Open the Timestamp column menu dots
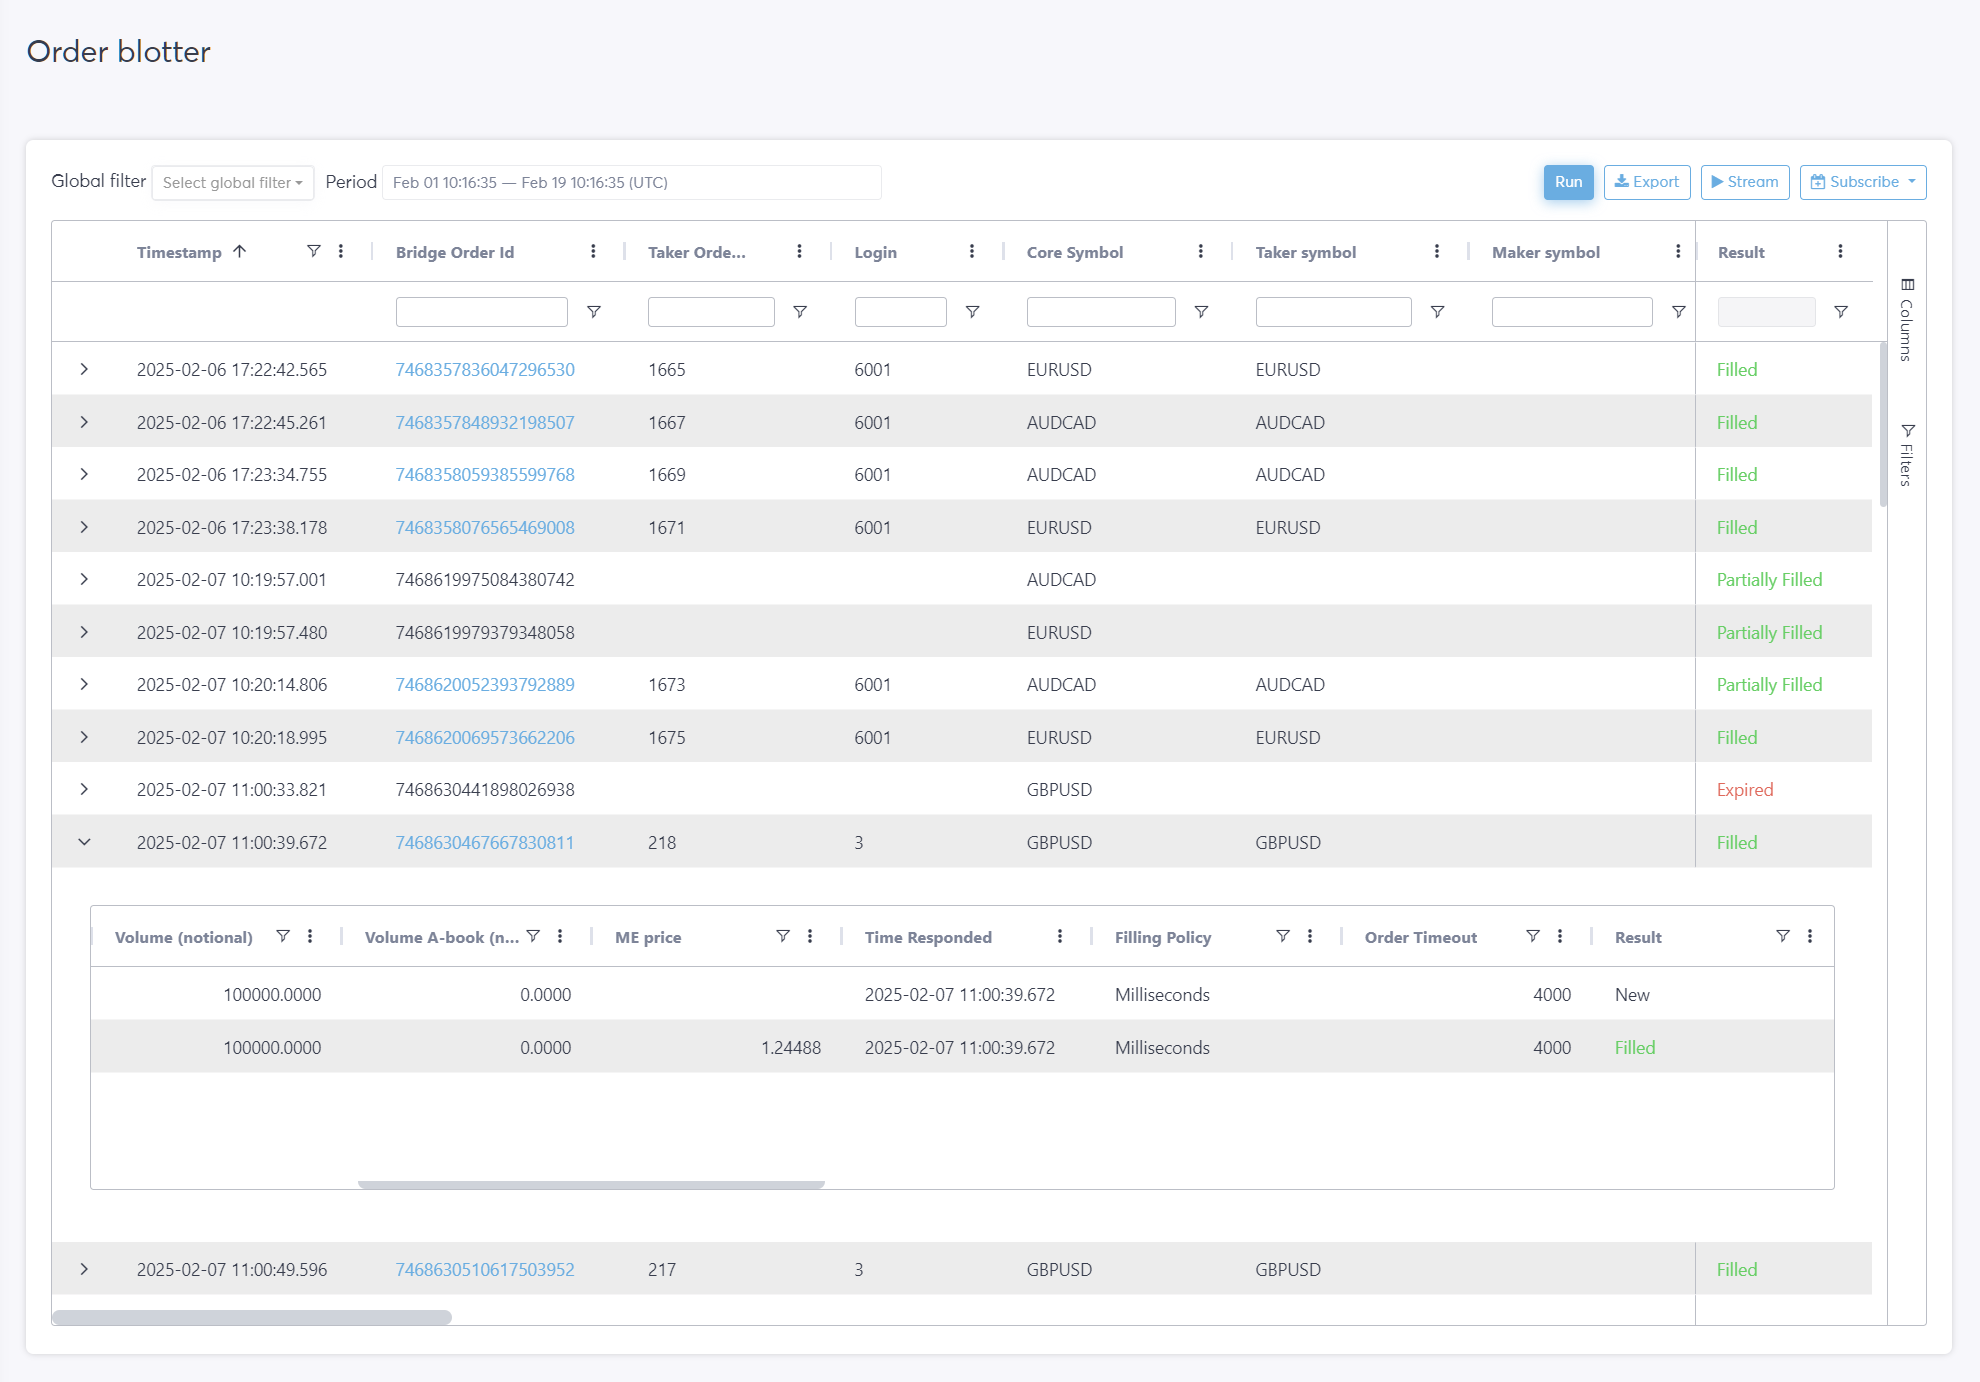The height and width of the screenshot is (1382, 1980). [341, 251]
